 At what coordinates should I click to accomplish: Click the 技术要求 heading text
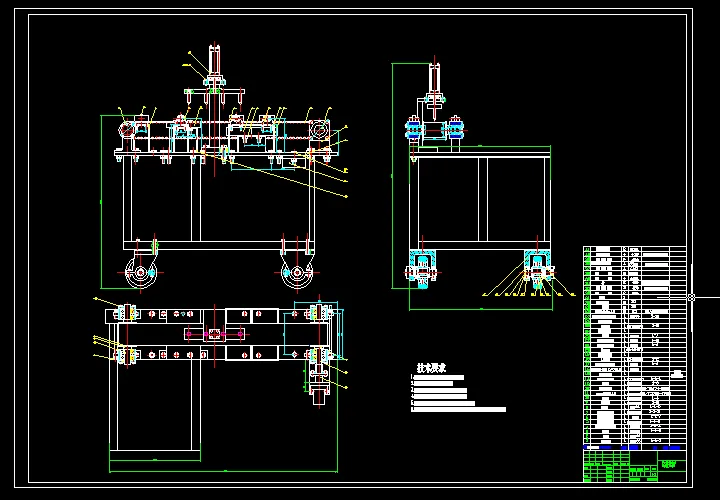[x=431, y=368]
